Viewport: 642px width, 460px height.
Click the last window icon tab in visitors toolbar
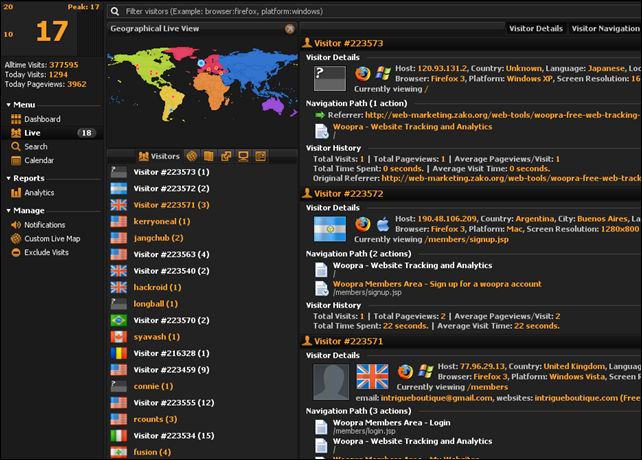coord(260,156)
